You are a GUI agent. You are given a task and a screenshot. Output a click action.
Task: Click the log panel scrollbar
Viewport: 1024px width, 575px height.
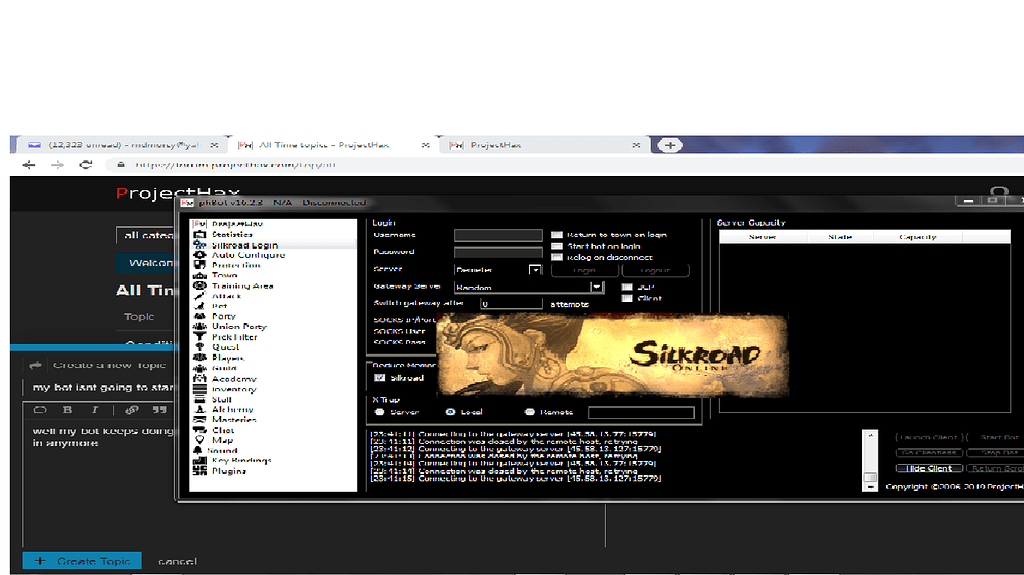[869, 458]
